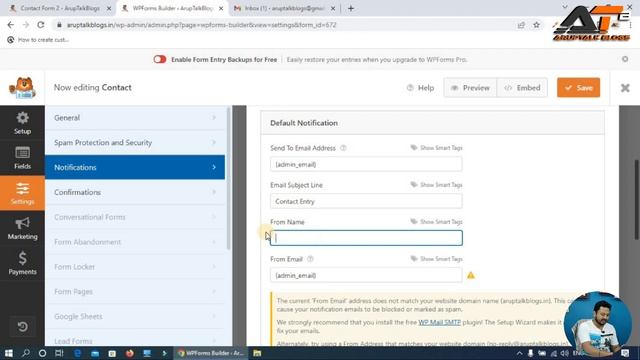
Task: Save the form with orange Save button
Action: tap(578, 88)
